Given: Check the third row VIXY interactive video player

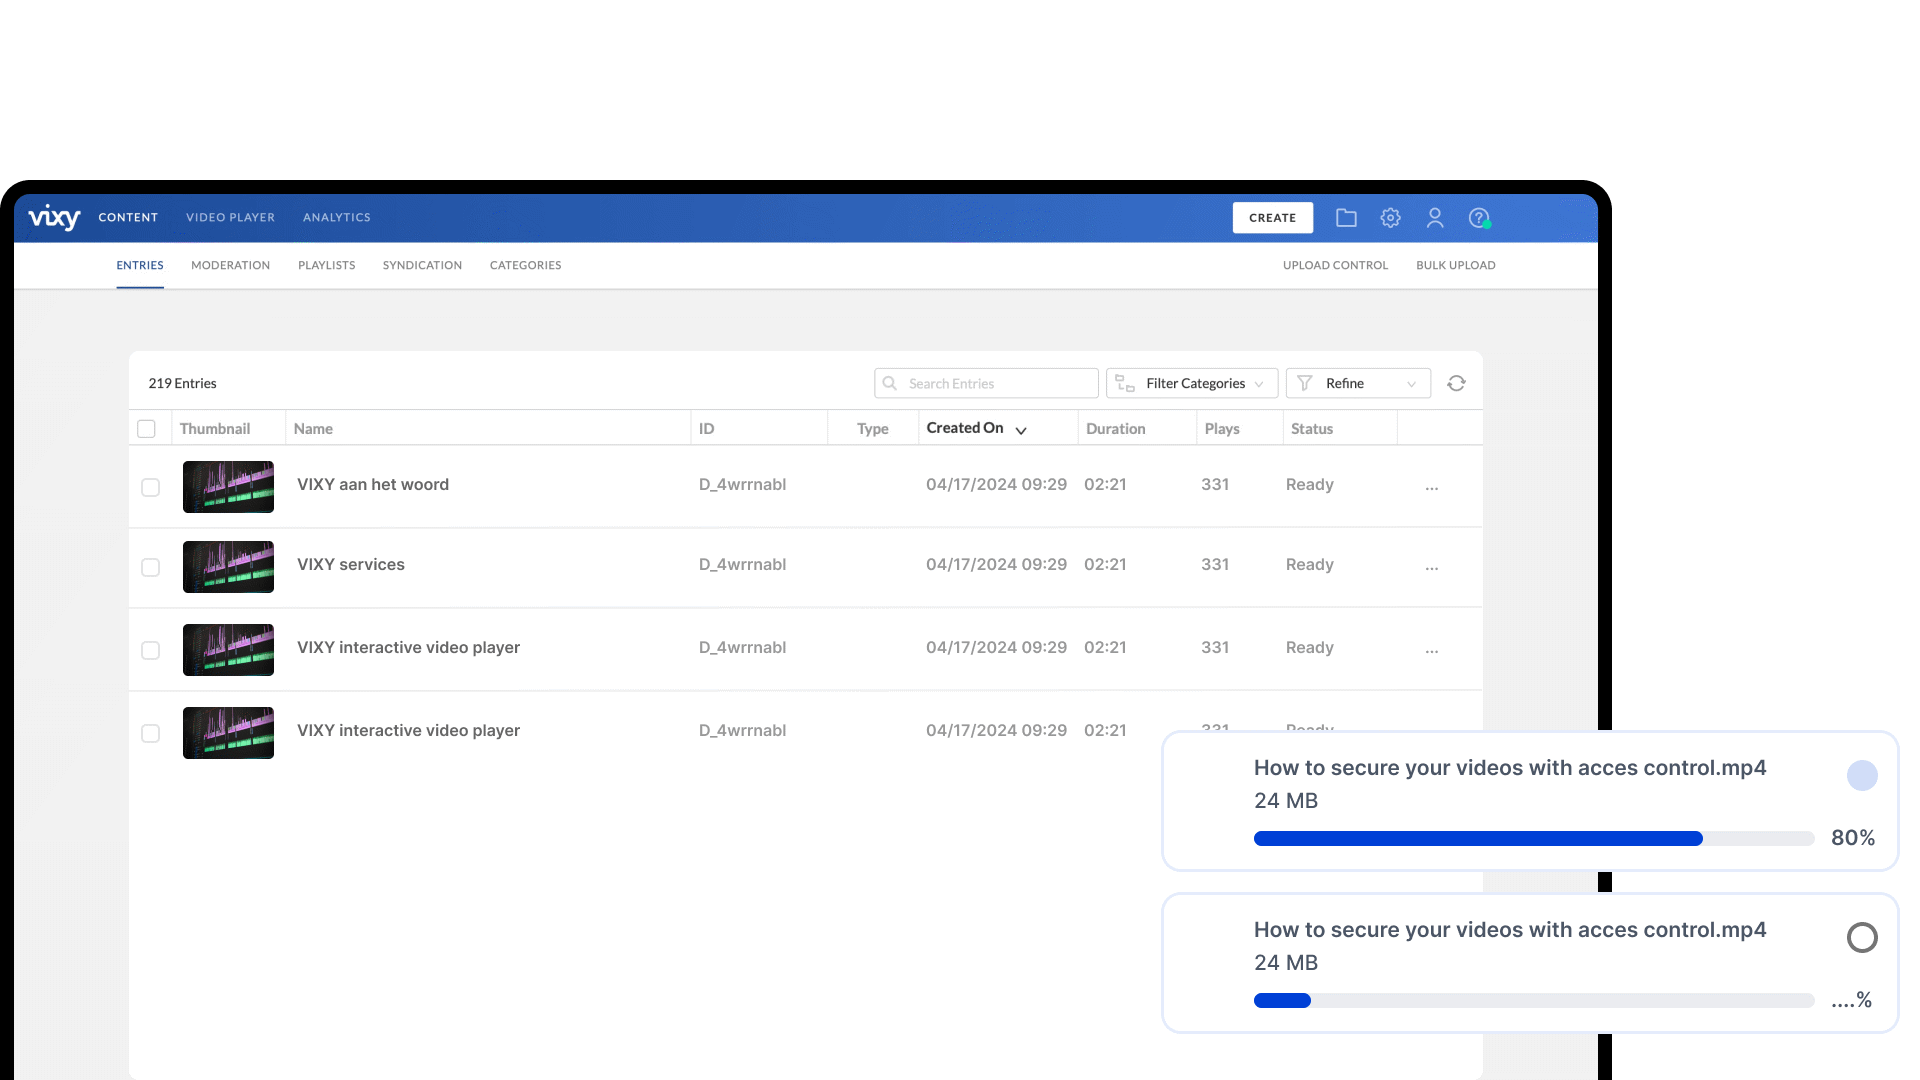Looking at the screenshot, I should [150, 650].
